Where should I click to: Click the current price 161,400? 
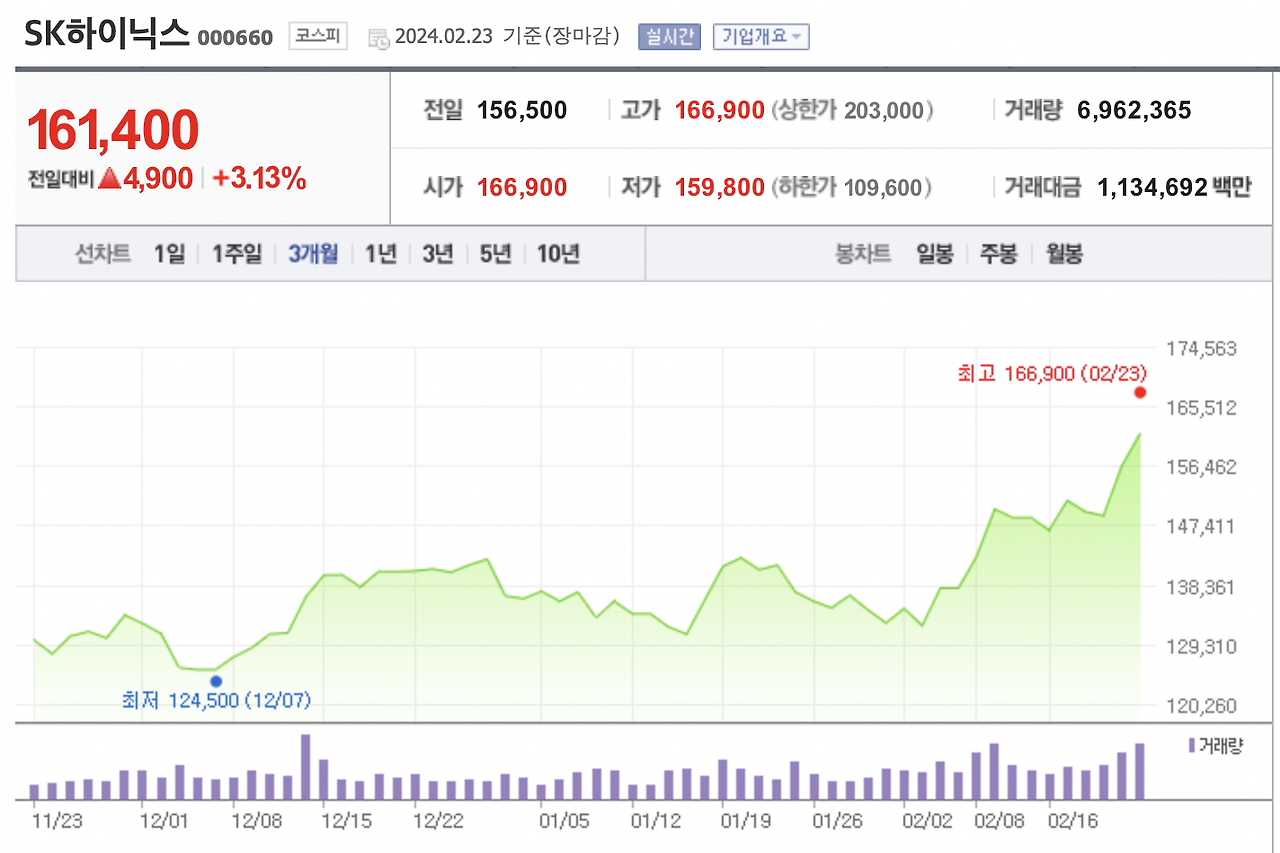point(113,129)
